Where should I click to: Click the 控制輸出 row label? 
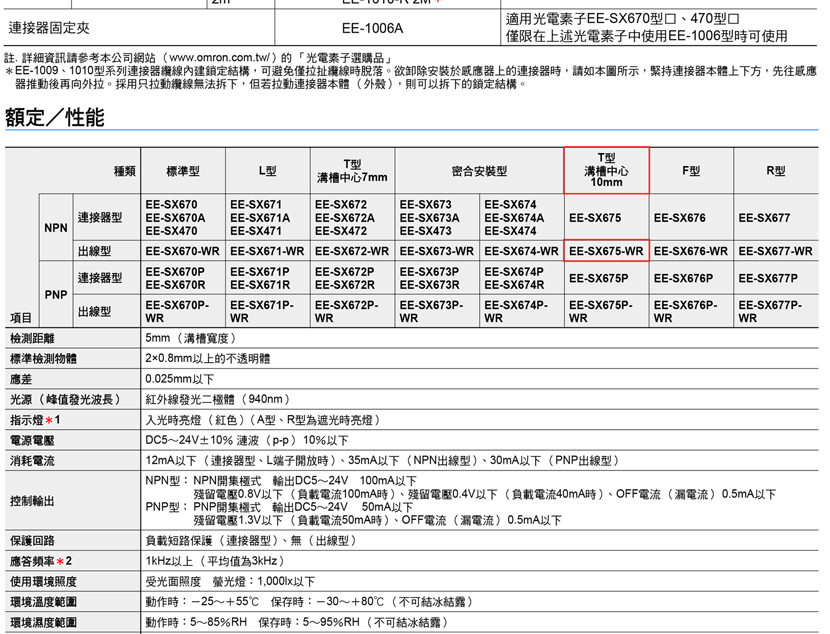pos(33,499)
